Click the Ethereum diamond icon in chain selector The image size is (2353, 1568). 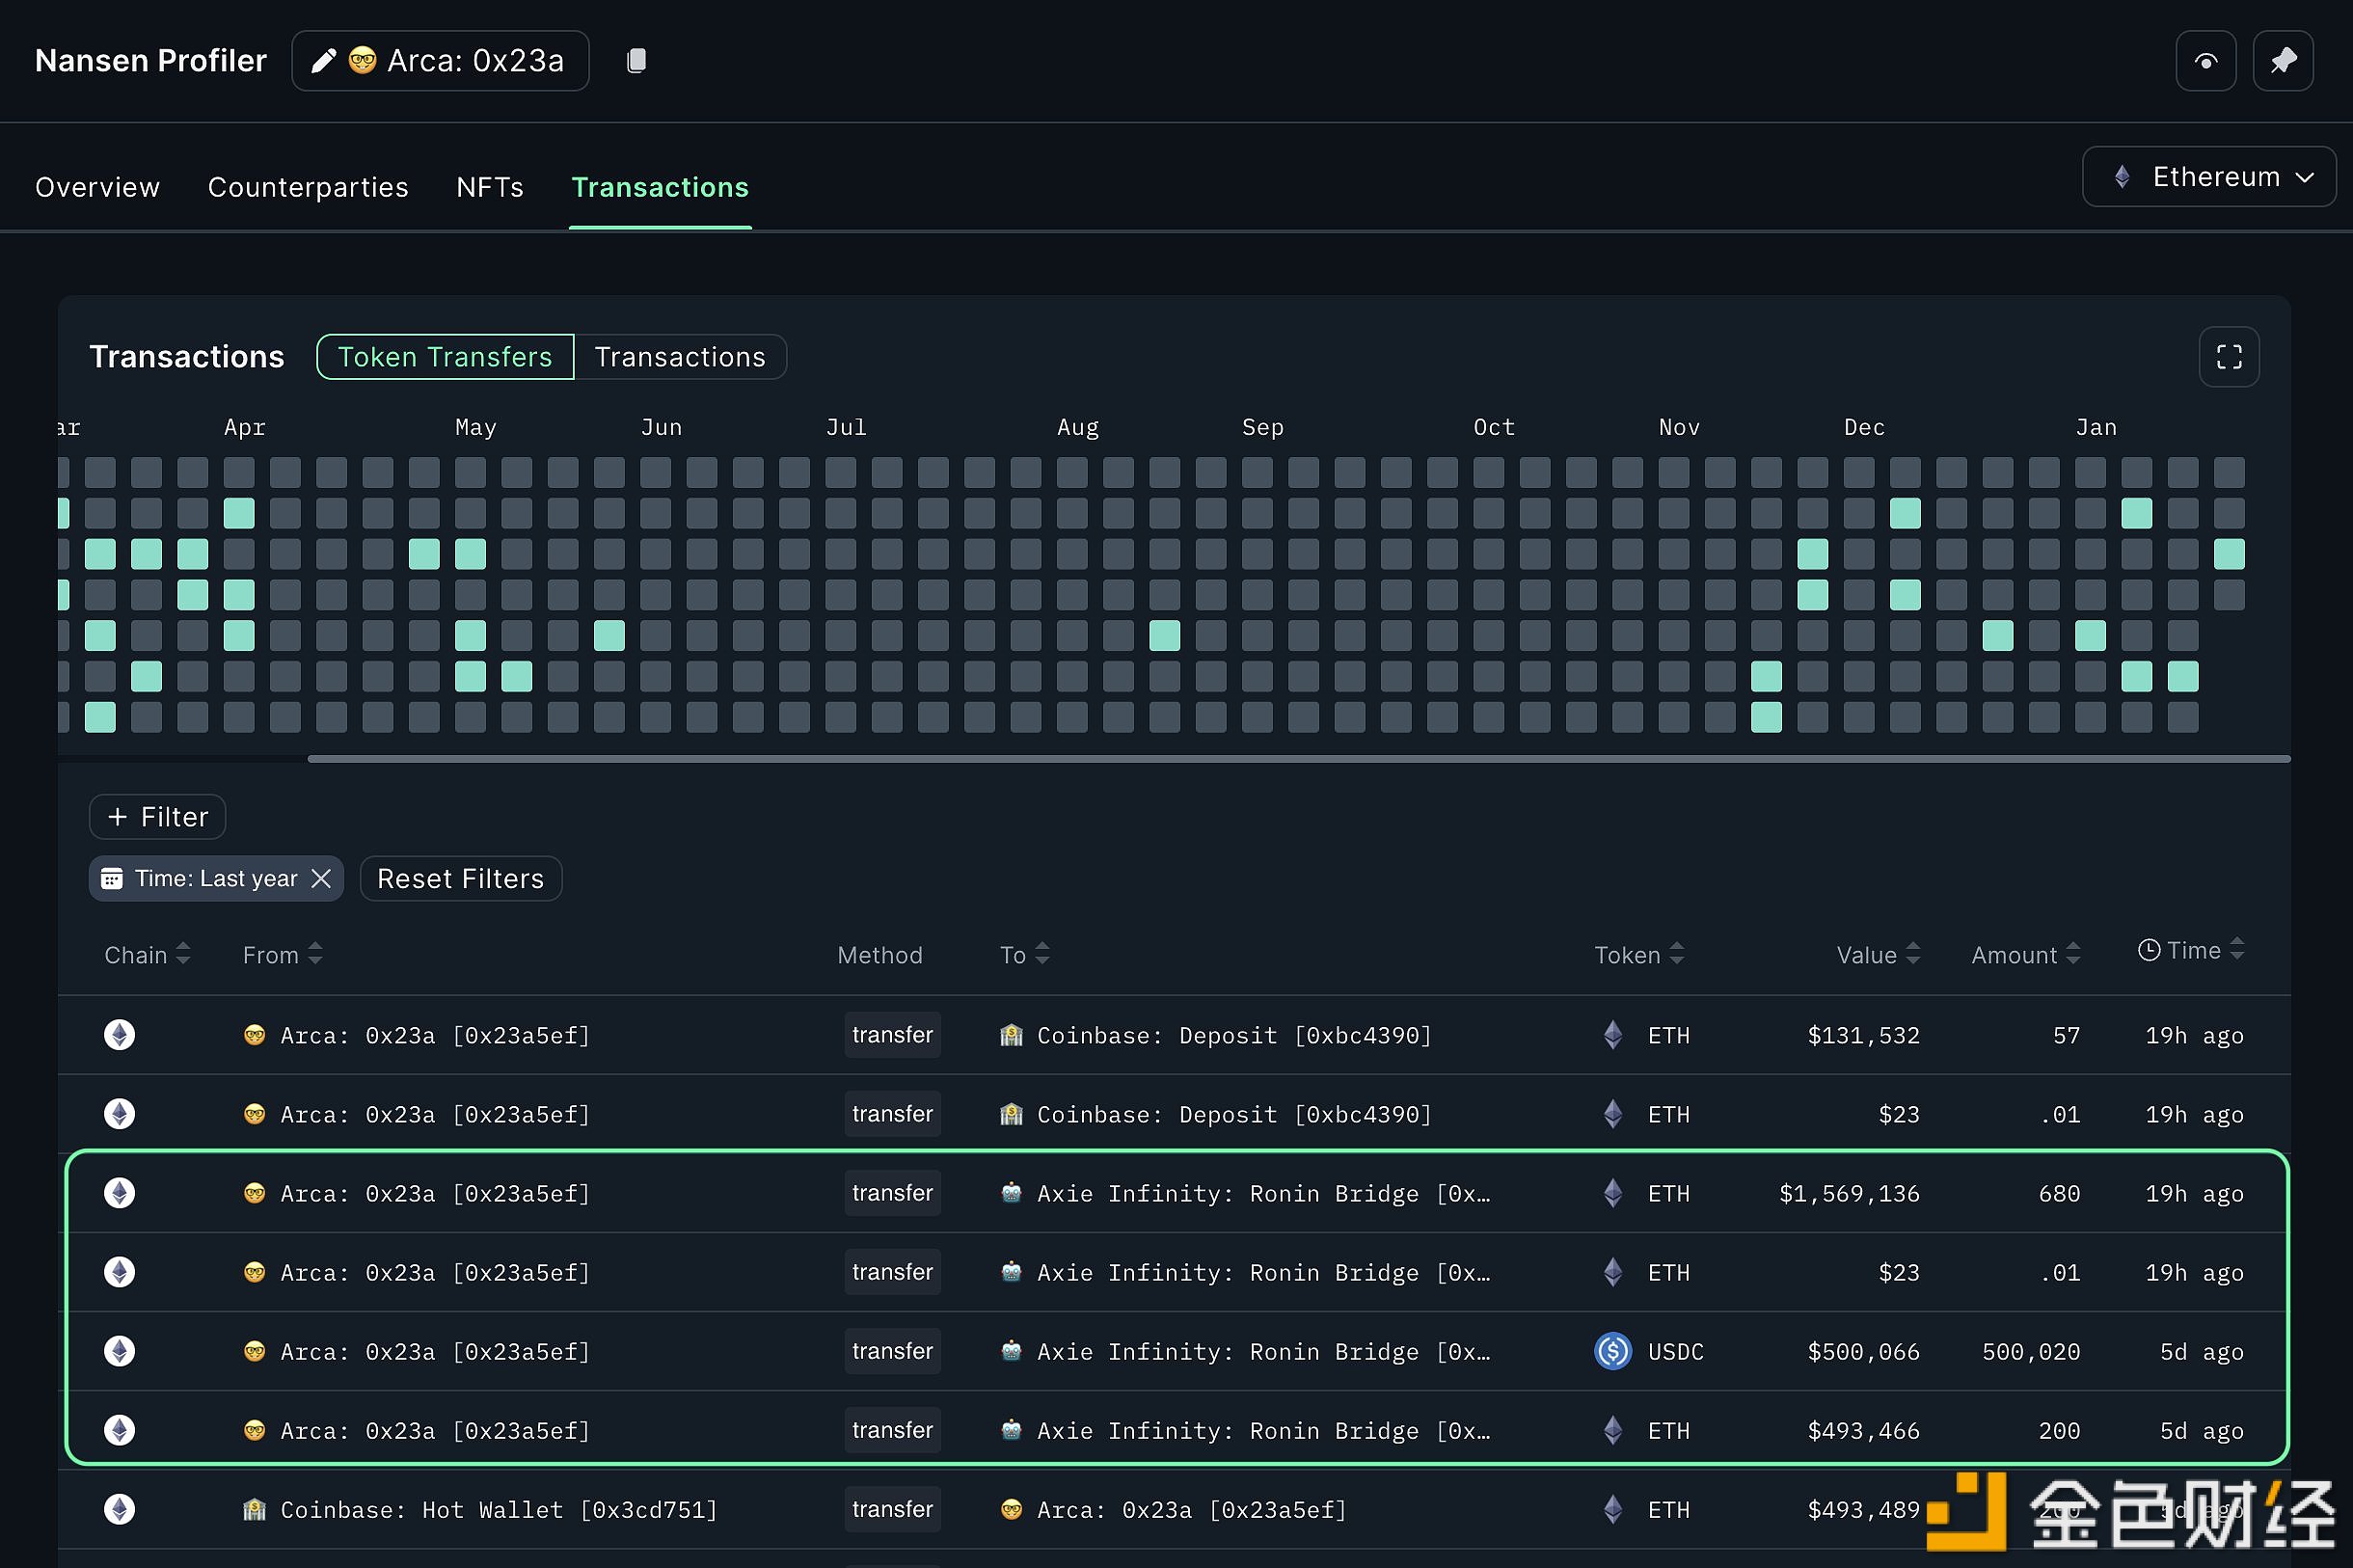(x=2122, y=177)
